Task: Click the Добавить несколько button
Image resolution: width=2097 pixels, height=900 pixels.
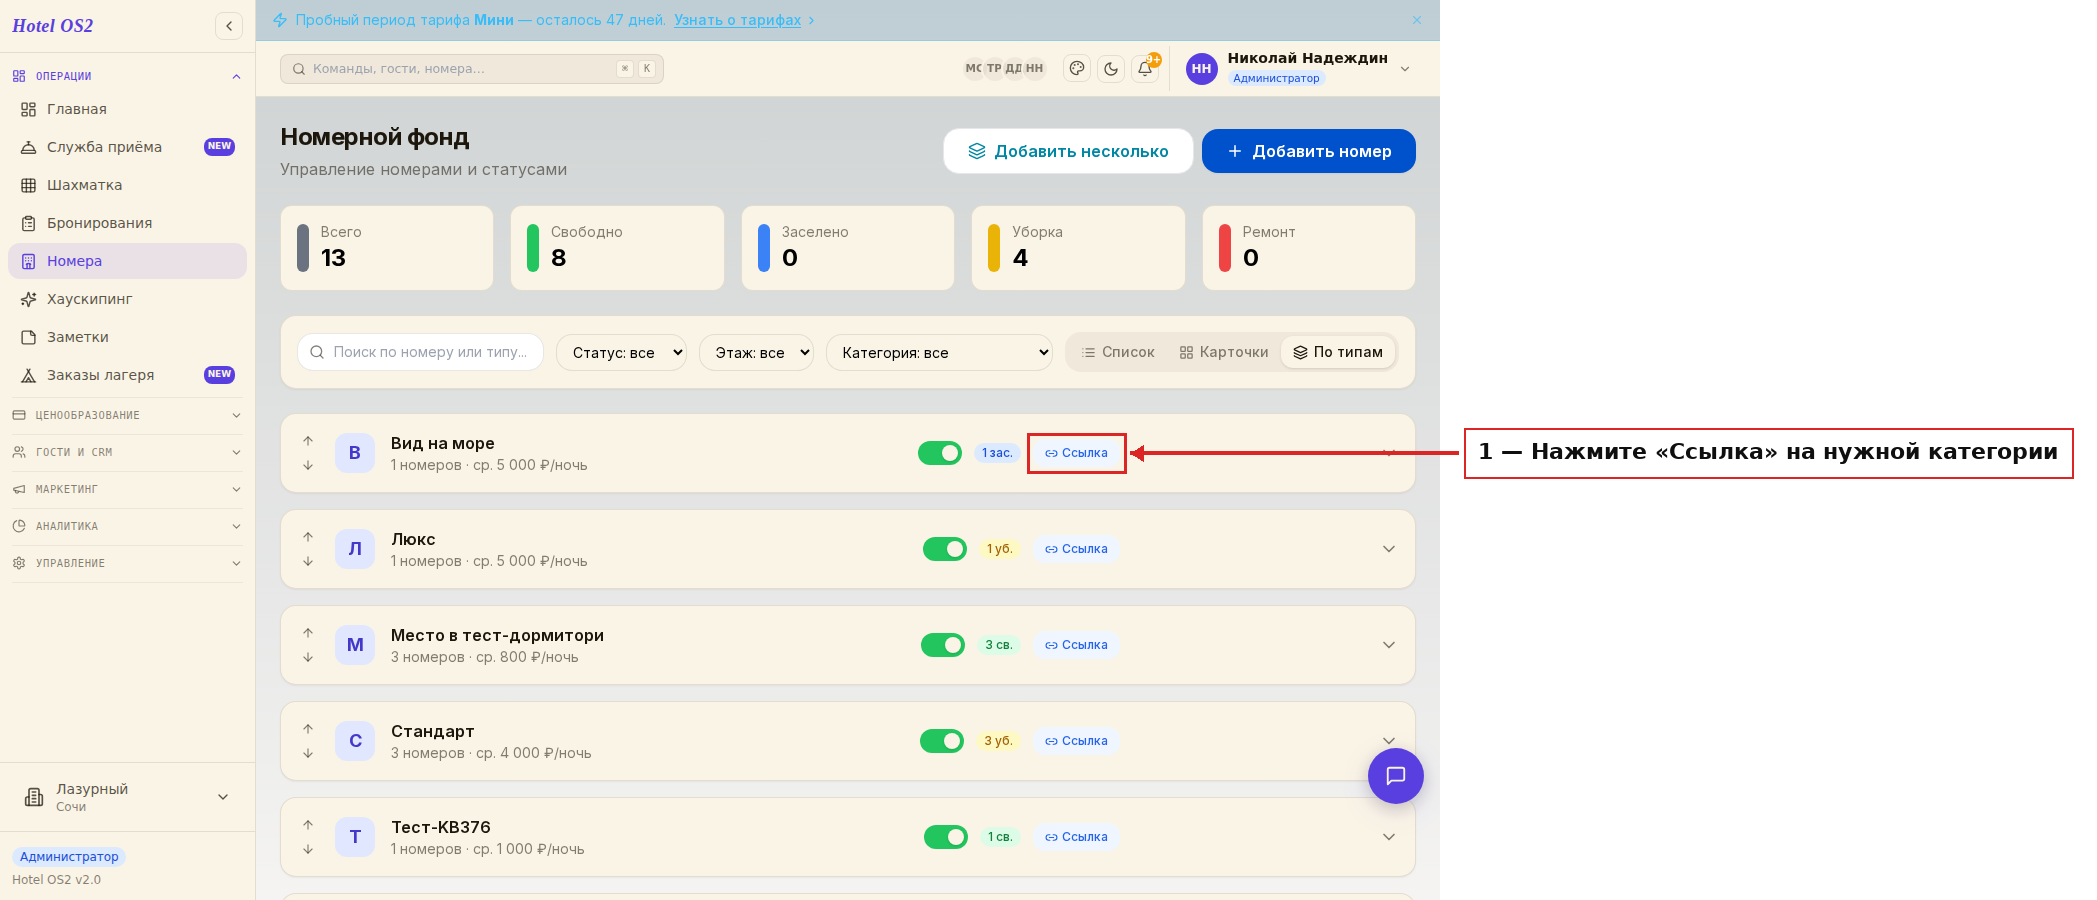Action: 1068,151
